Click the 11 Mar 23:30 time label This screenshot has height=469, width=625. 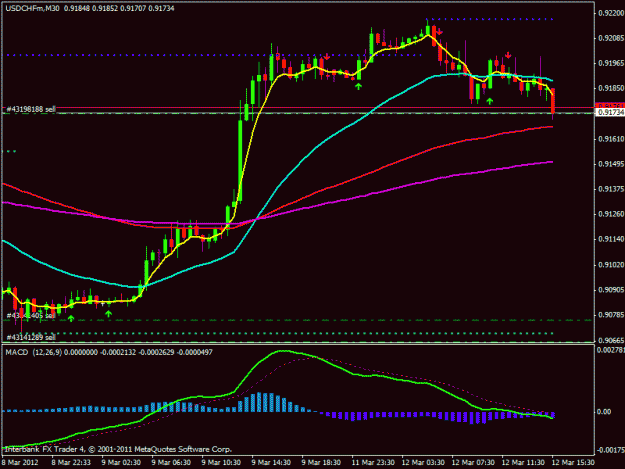click(373, 463)
